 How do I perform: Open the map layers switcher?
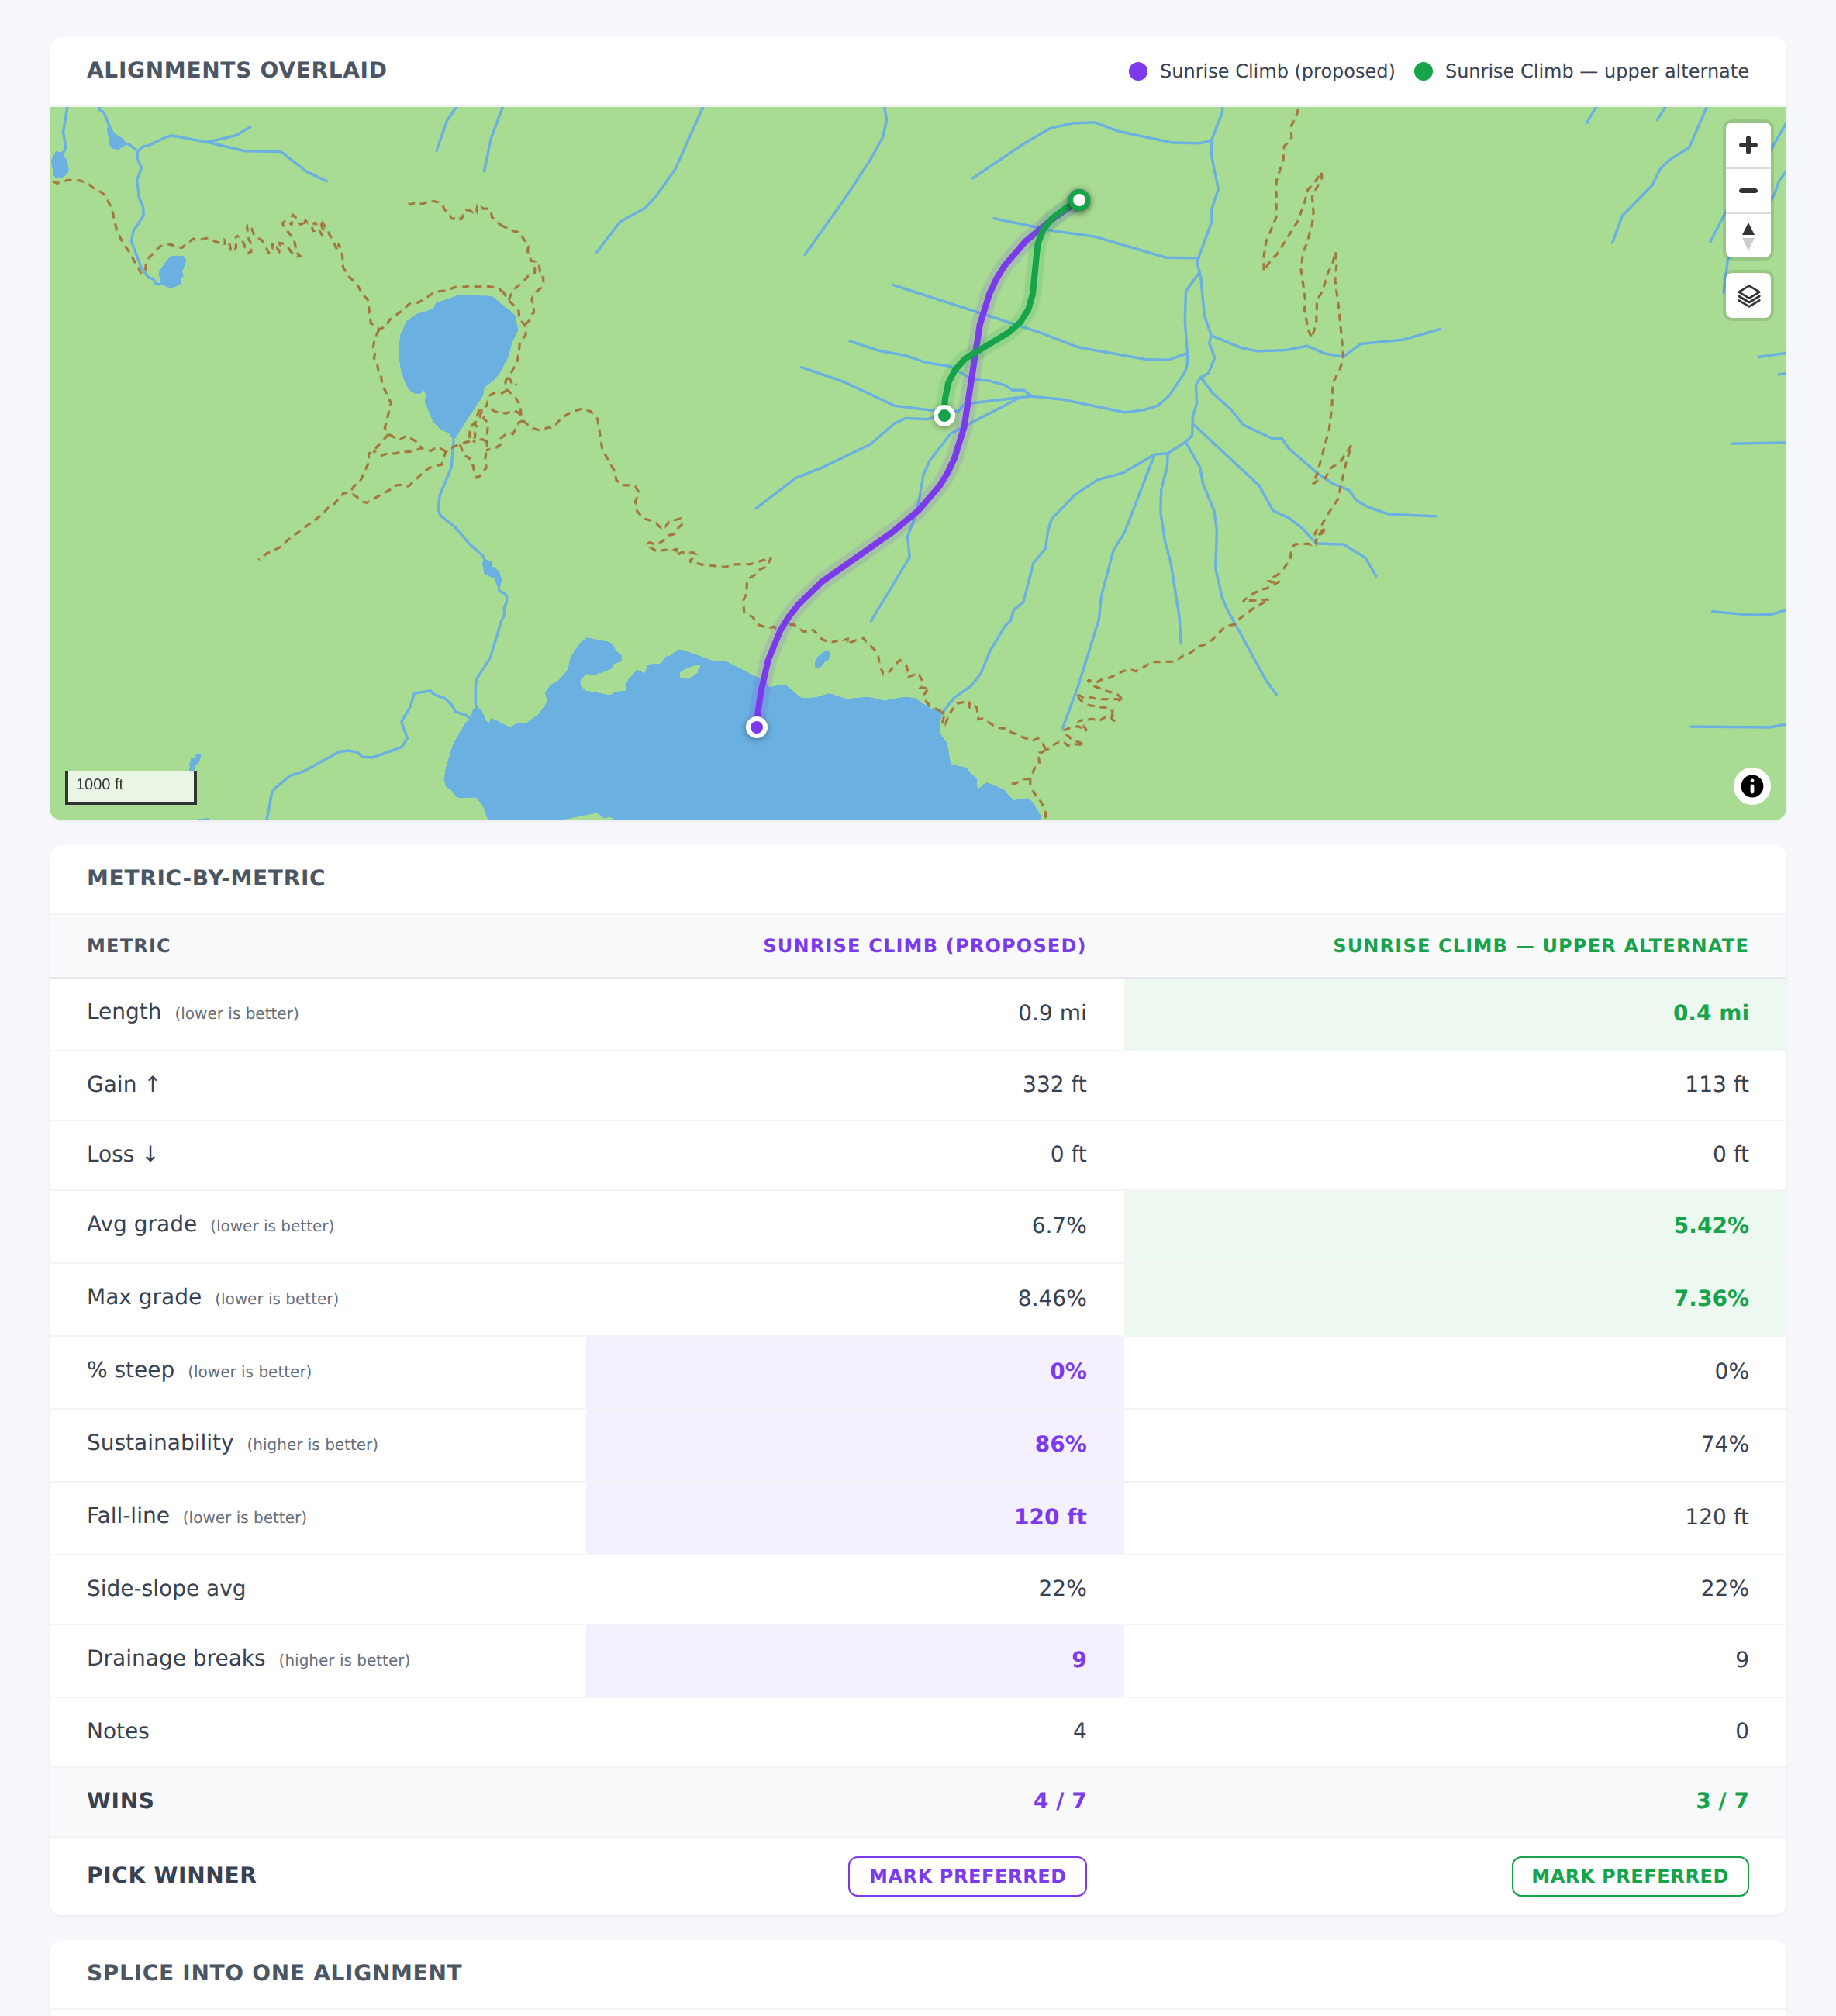(x=1747, y=296)
